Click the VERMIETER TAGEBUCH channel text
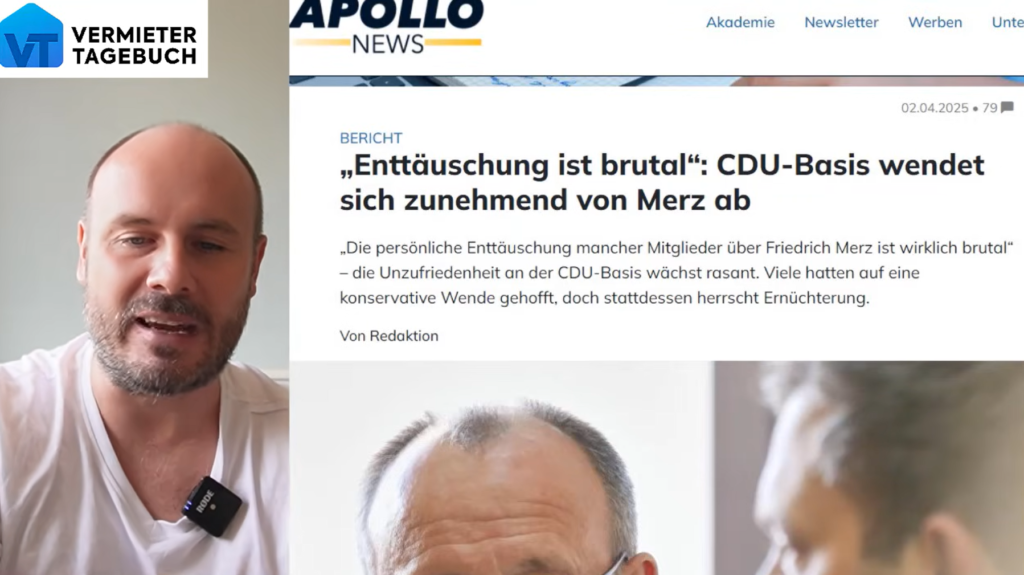Image resolution: width=1024 pixels, height=575 pixels. point(135,45)
